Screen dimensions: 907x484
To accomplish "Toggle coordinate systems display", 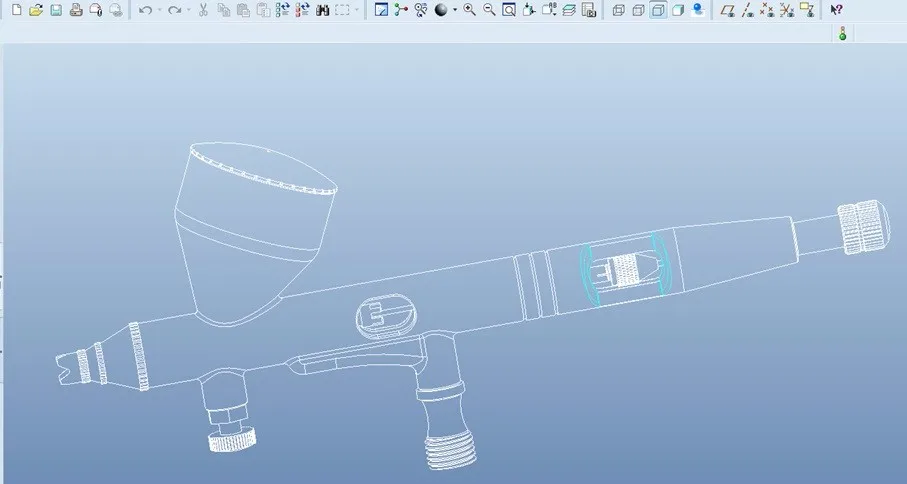I will click(787, 9).
